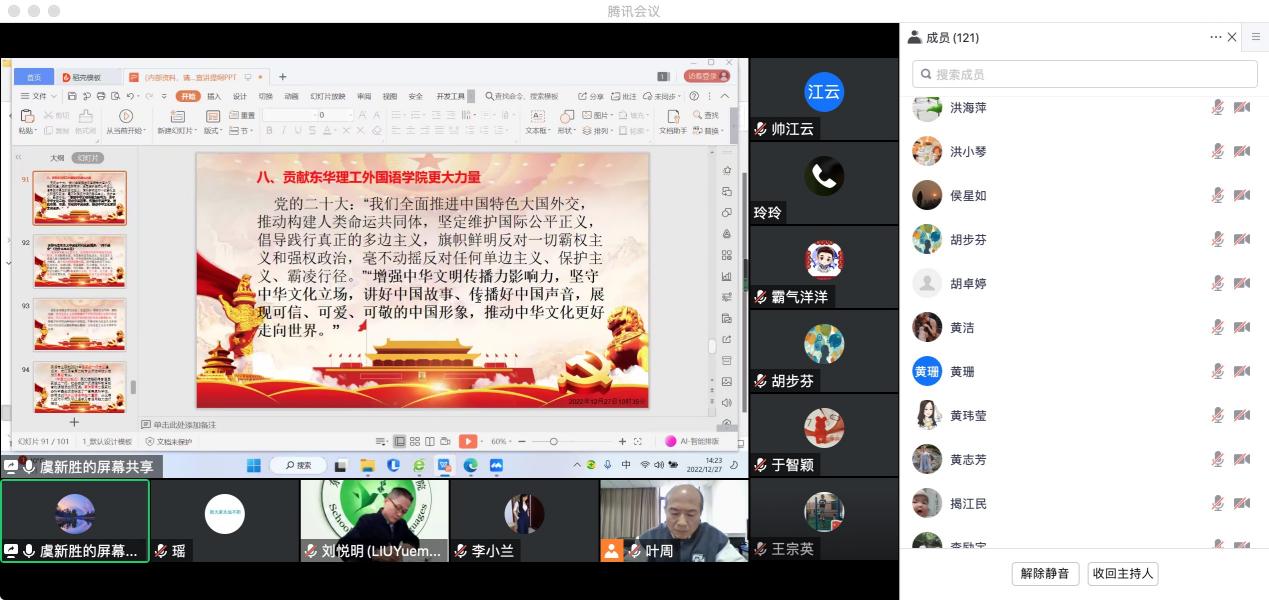The width and height of the screenshot is (1269, 600).
Task: Select the 幻灯片 pill in the thumbnail pane
Action: (x=87, y=158)
